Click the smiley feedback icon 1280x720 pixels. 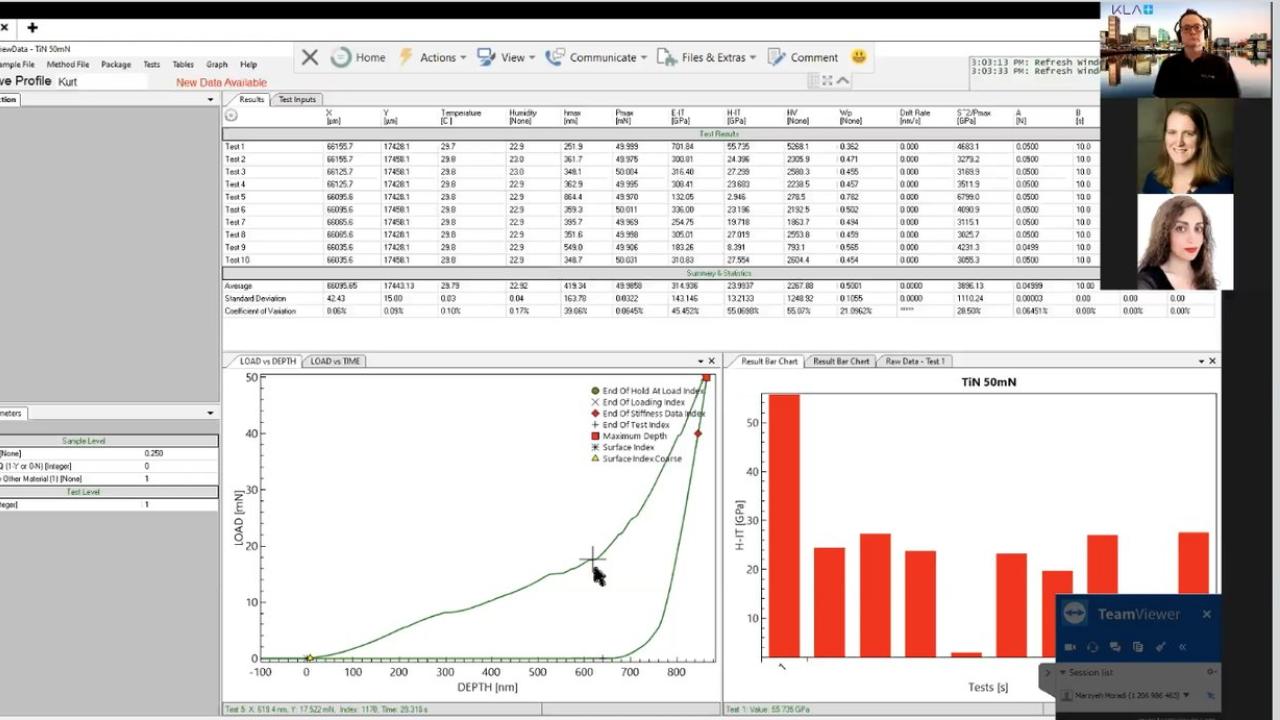pos(858,57)
